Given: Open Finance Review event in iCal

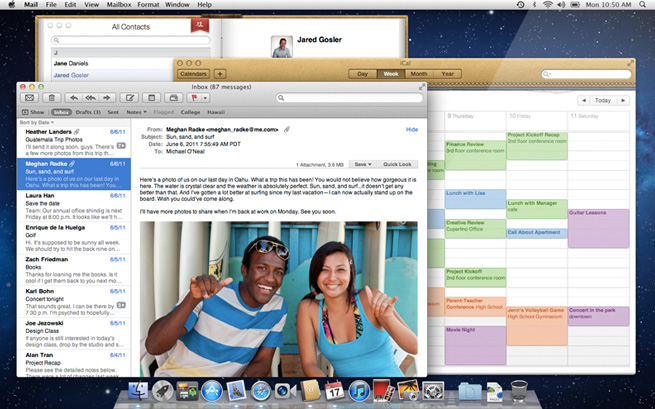Looking at the screenshot, I should 475,155.
